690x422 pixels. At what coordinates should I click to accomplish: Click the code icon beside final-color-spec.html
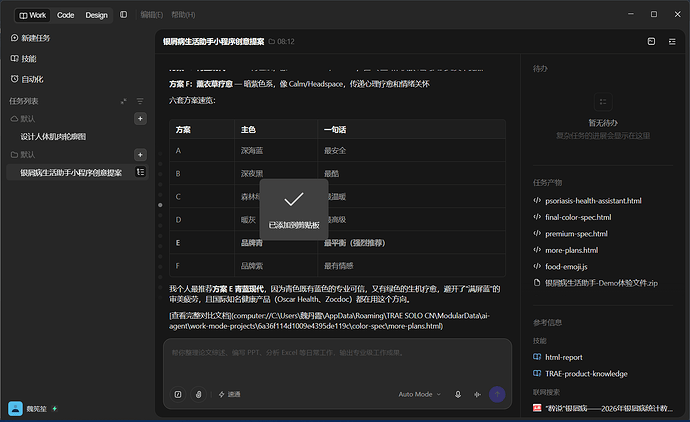pyautogui.click(x=537, y=217)
